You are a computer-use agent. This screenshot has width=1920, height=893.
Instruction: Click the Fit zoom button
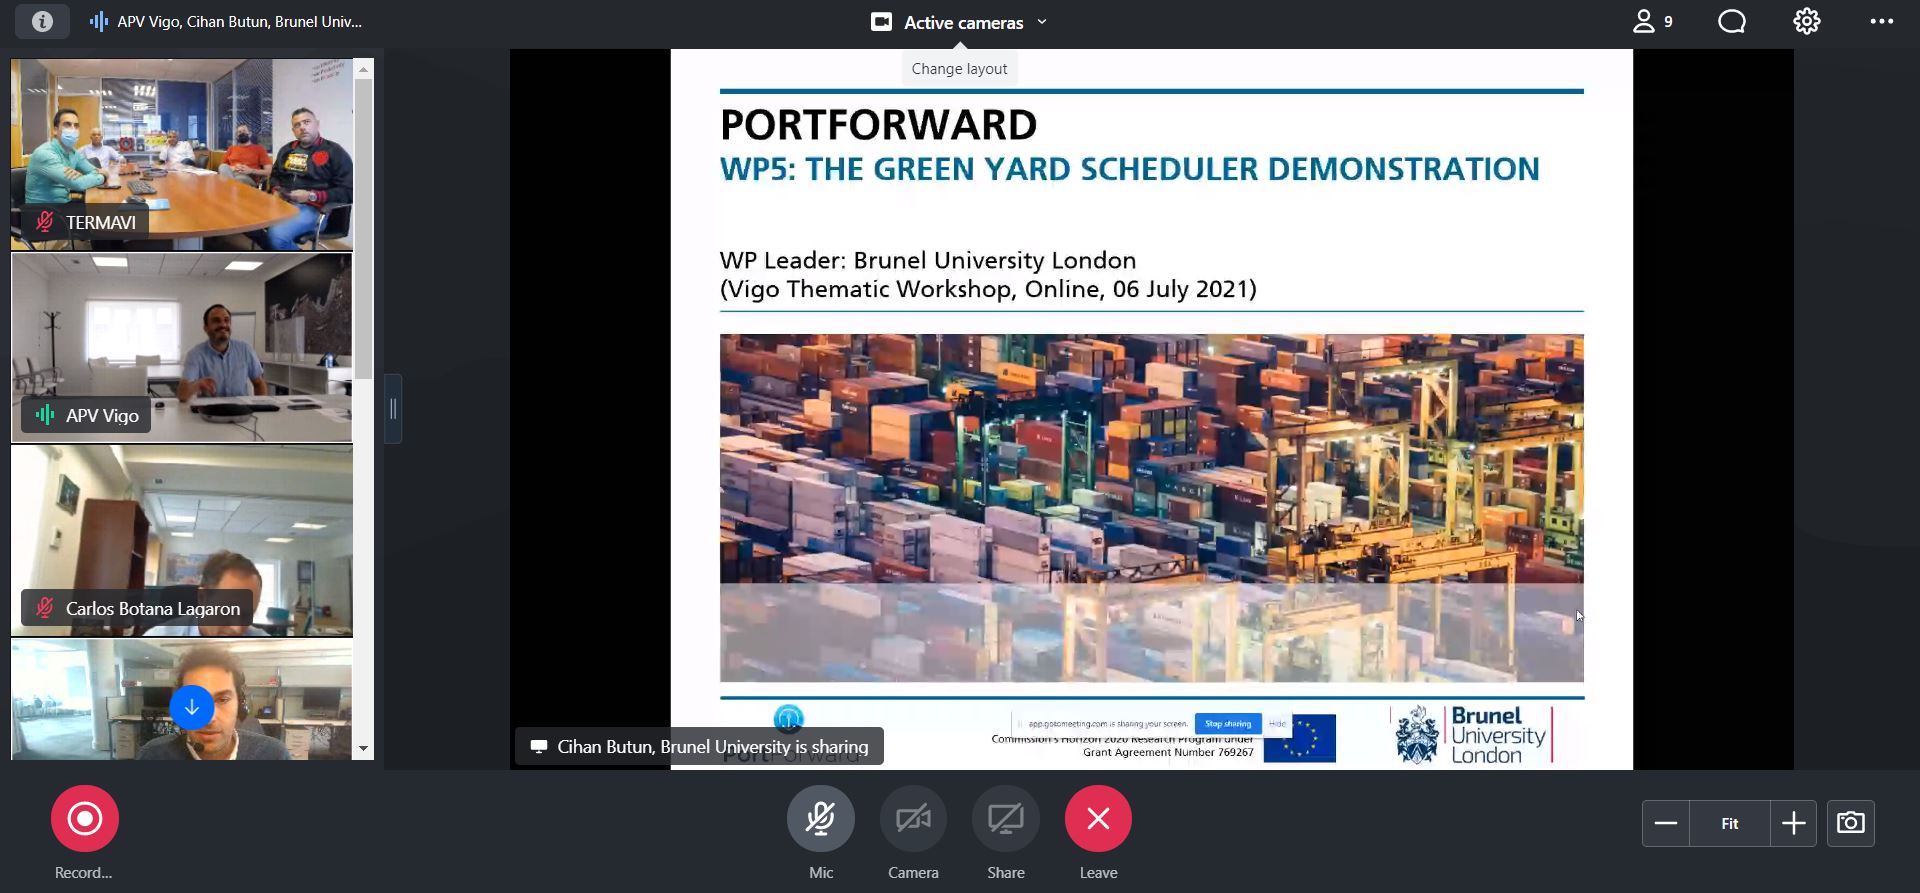point(1730,823)
